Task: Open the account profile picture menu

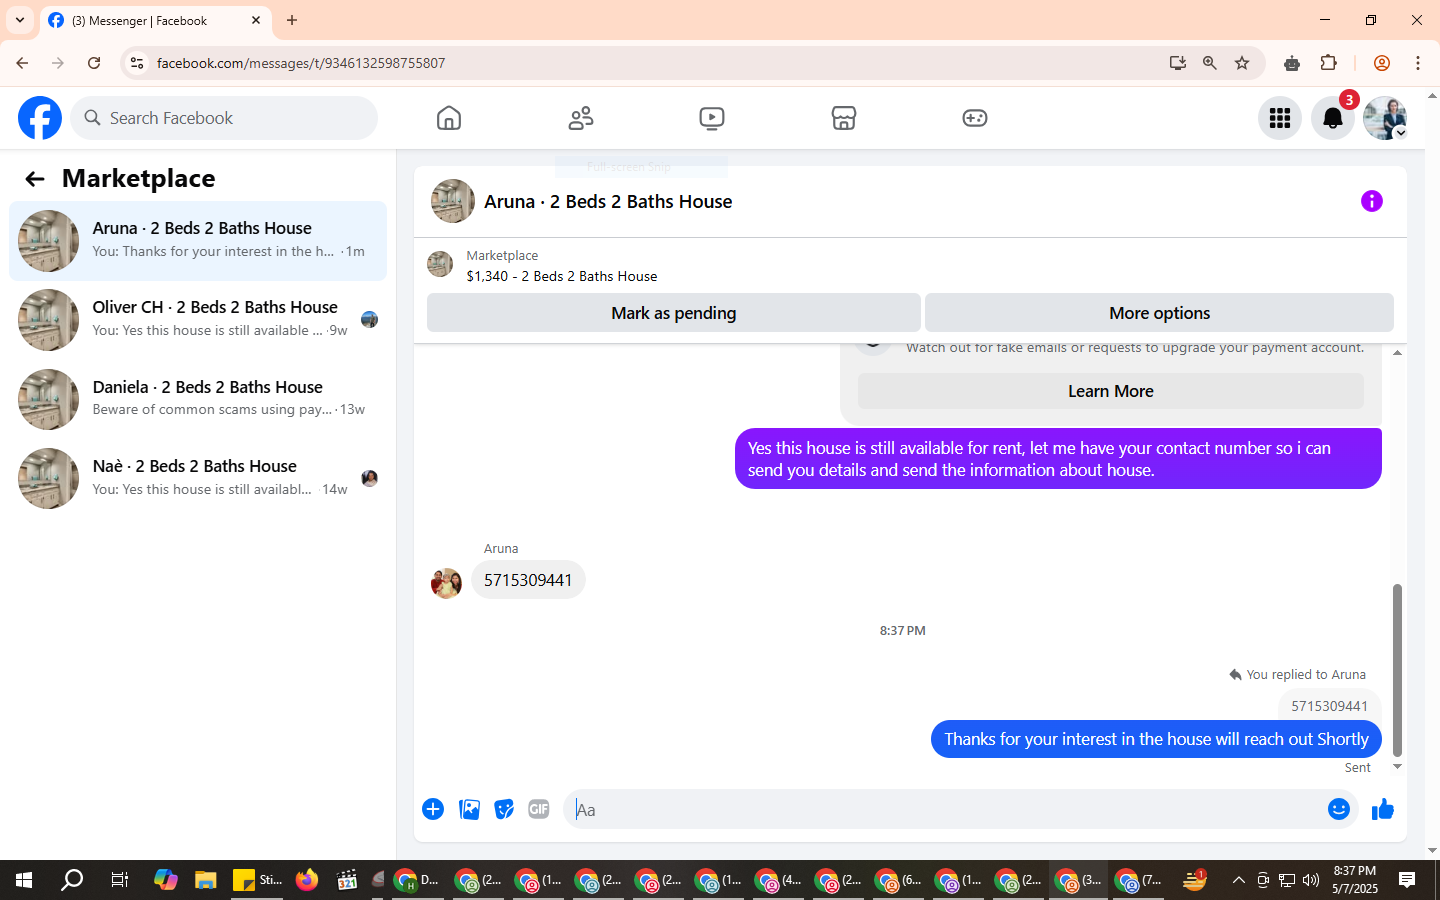Action: pos(1386,118)
